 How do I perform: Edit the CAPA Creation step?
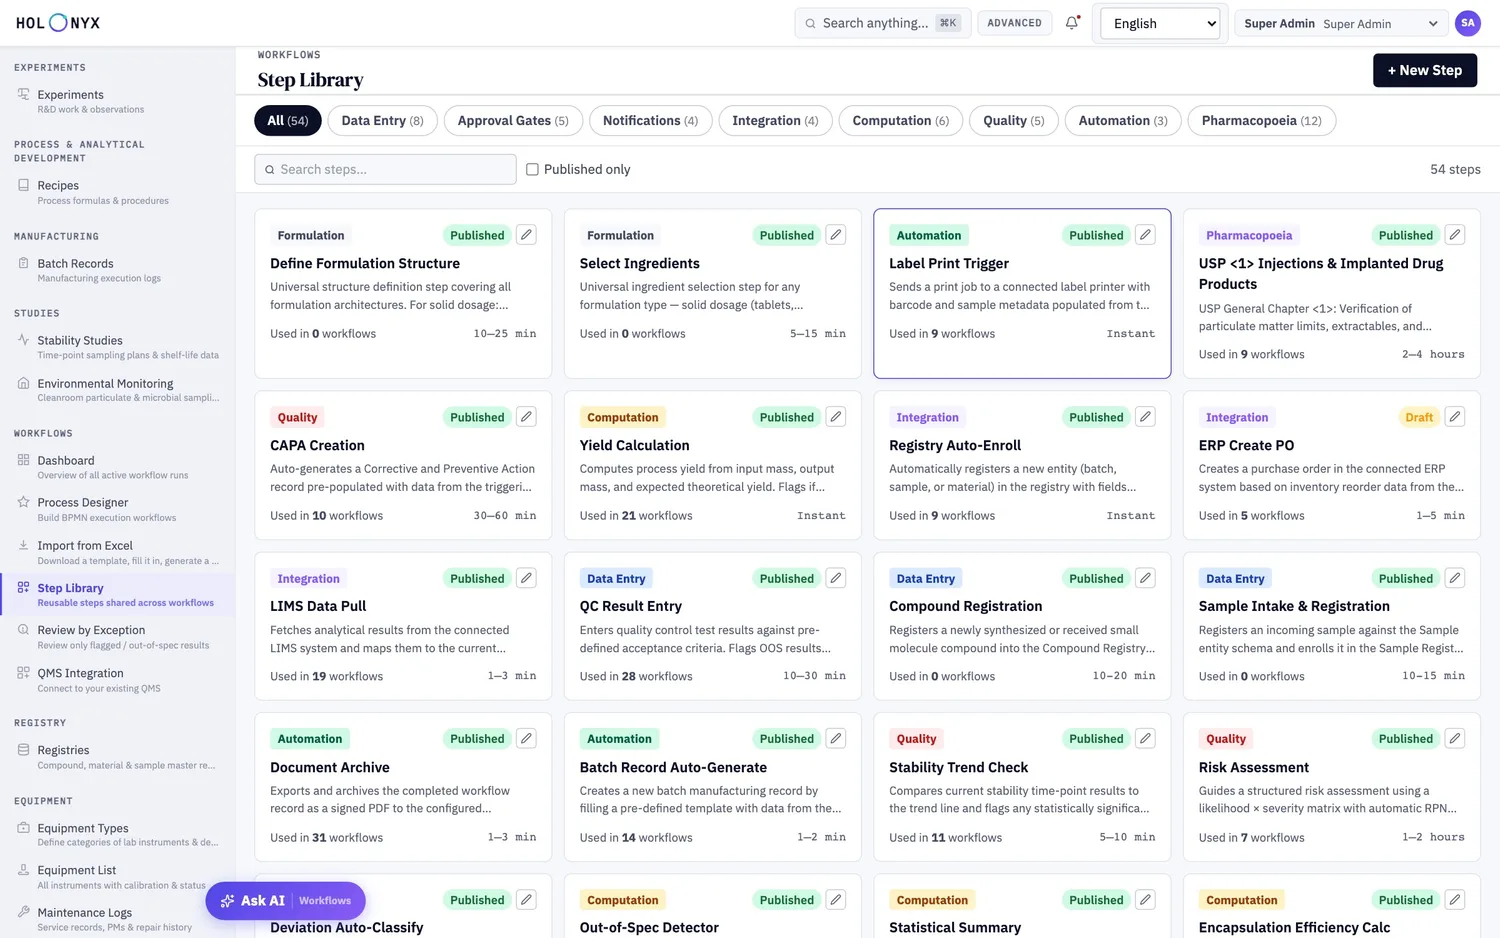[526, 417]
